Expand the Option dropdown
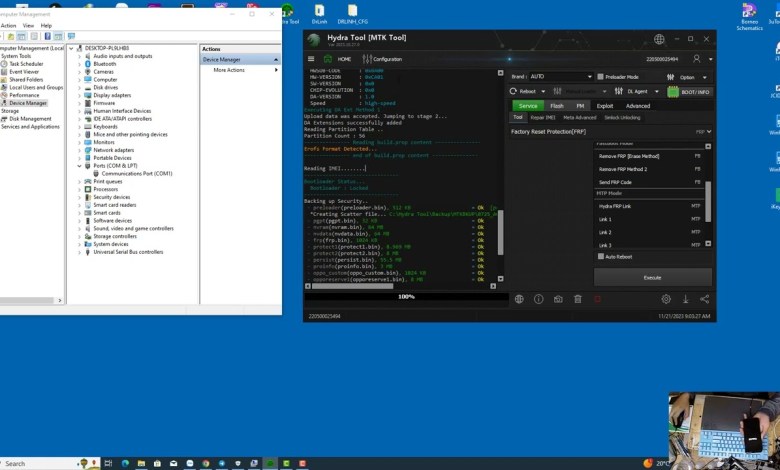Screen dimensions: 780x470 pyautogui.click(x=690, y=76)
